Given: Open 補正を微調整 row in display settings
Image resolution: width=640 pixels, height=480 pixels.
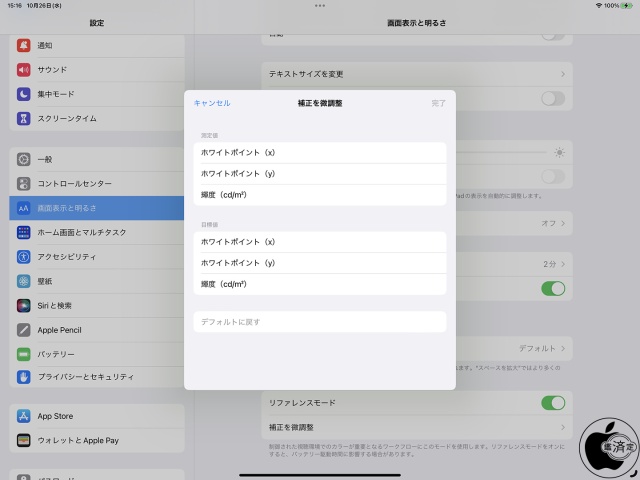Looking at the screenshot, I should pos(417,427).
